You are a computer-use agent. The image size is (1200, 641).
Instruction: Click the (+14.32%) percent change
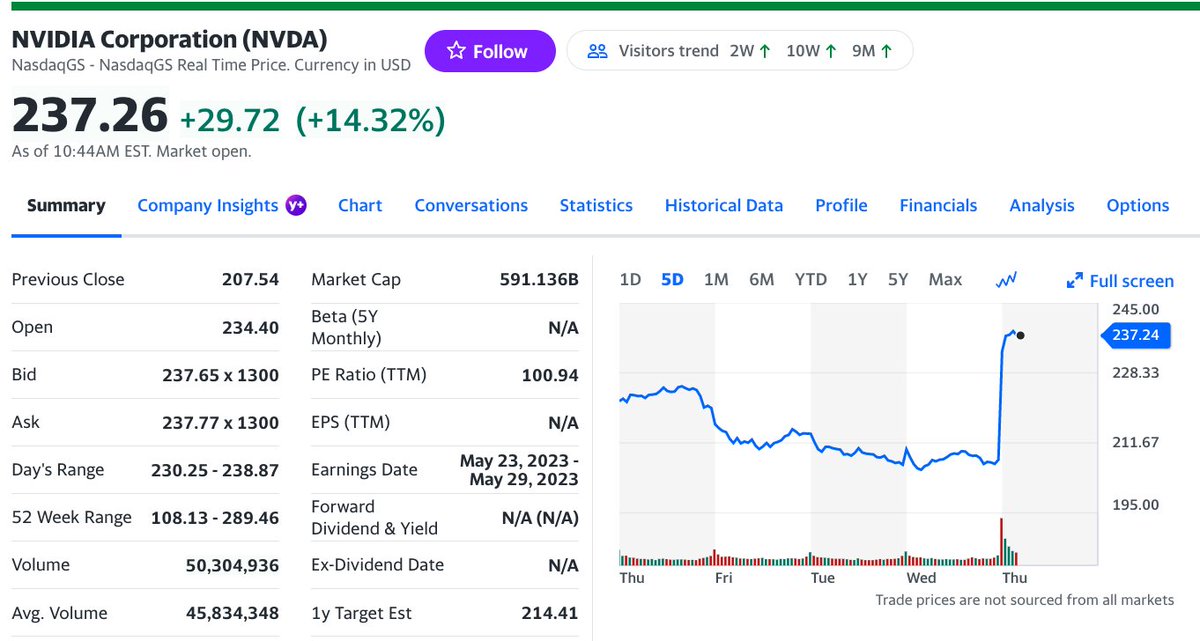coord(370,120)
